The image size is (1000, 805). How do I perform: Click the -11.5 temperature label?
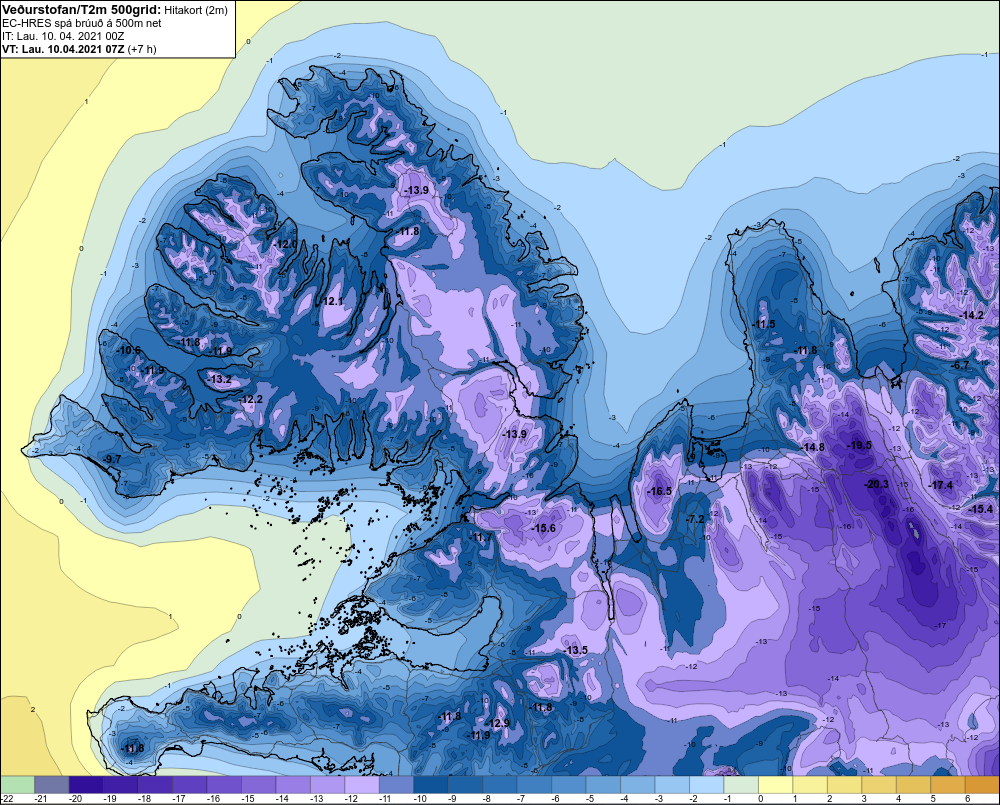coord(763,324)
